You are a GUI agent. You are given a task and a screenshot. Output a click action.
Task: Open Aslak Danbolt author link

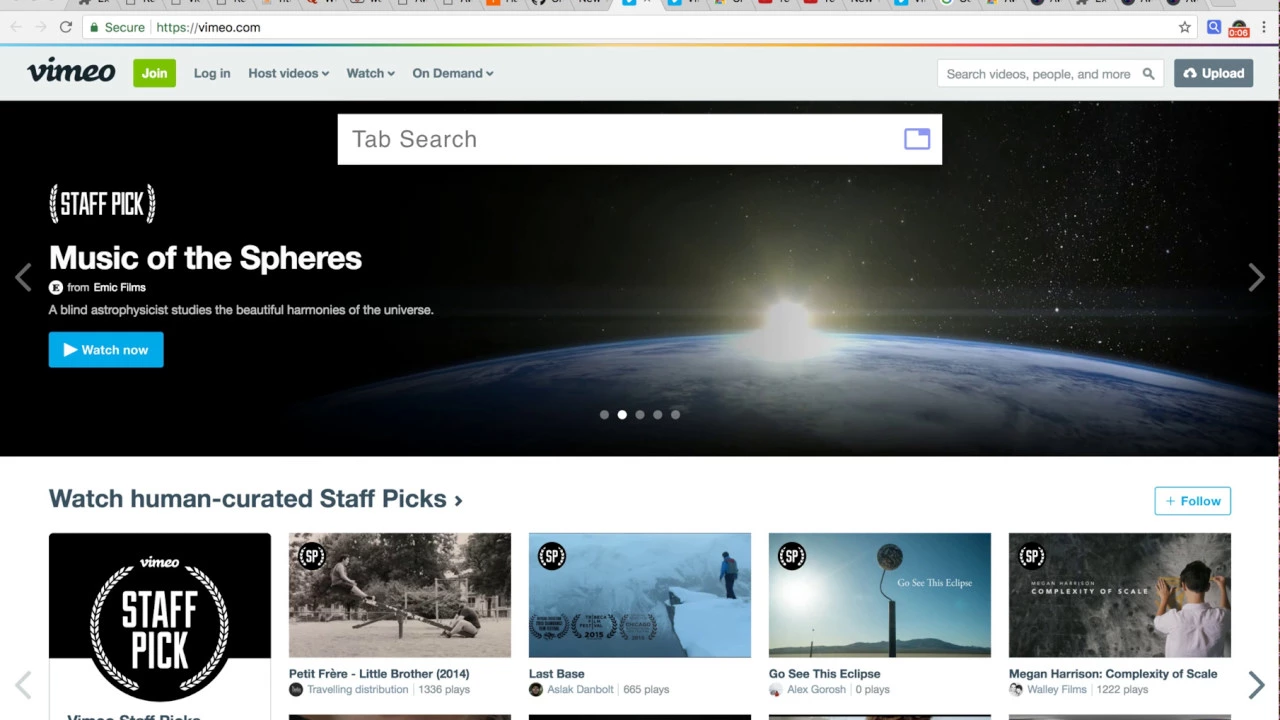pos(581,690)
